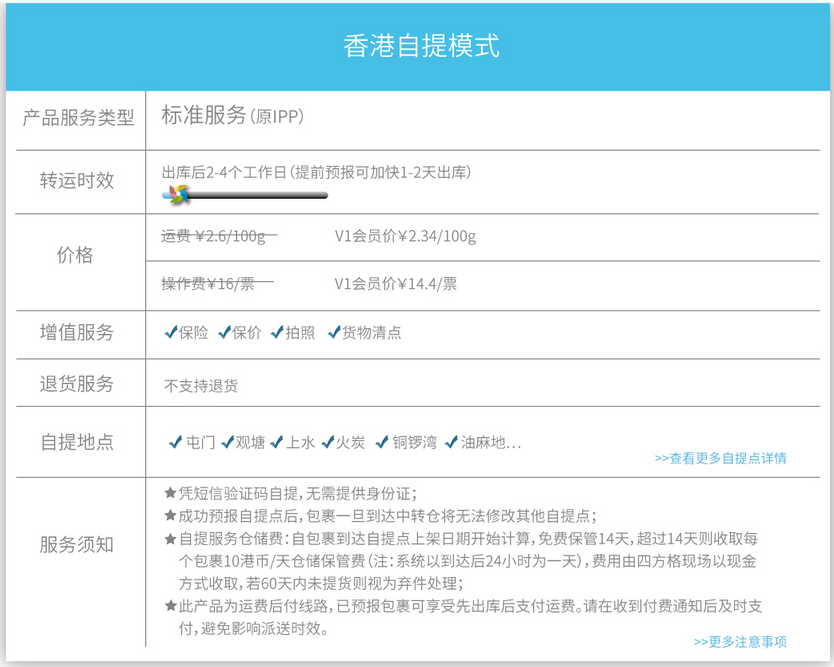Click V1会员价¥14.4/票 handling fee price
This screenshot has width=834, height=667.
pyautogui.click(x=395, y=283)
